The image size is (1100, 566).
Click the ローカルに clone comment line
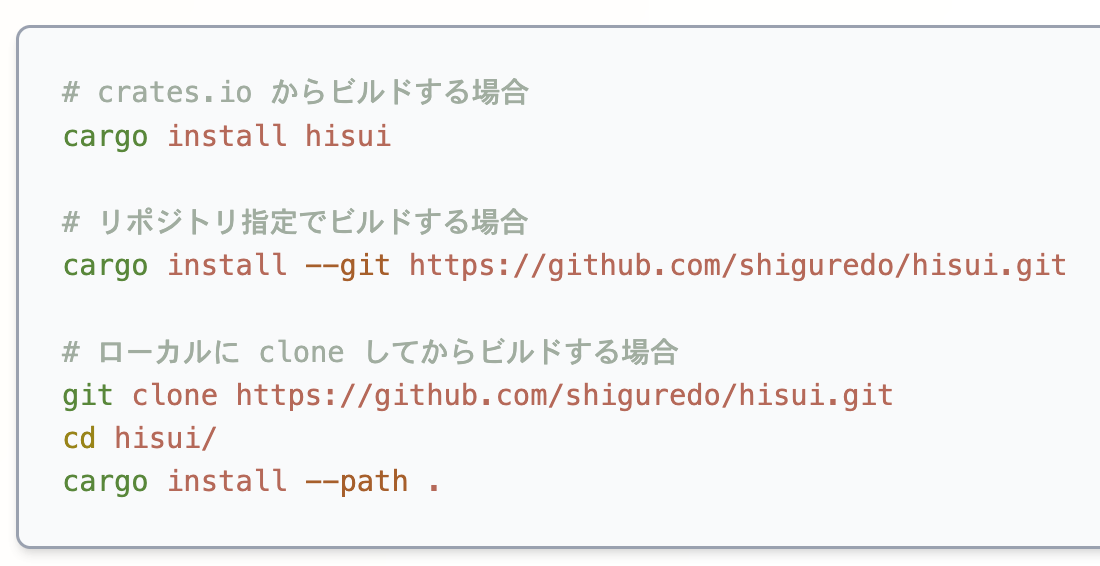tap(370, 352)
